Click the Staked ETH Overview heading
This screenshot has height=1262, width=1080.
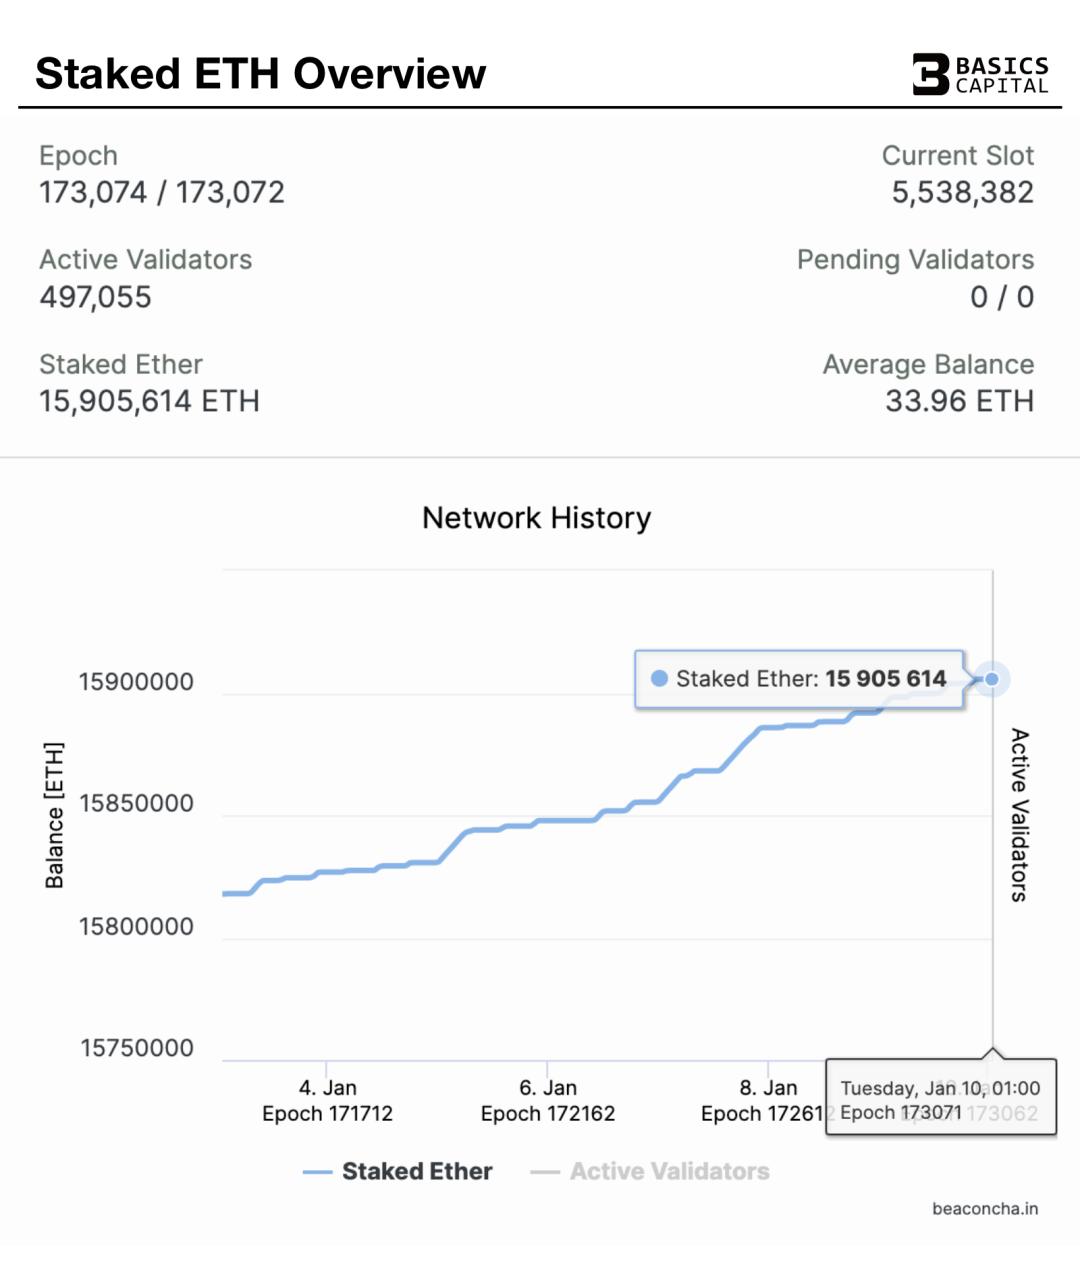click(260, 74)
